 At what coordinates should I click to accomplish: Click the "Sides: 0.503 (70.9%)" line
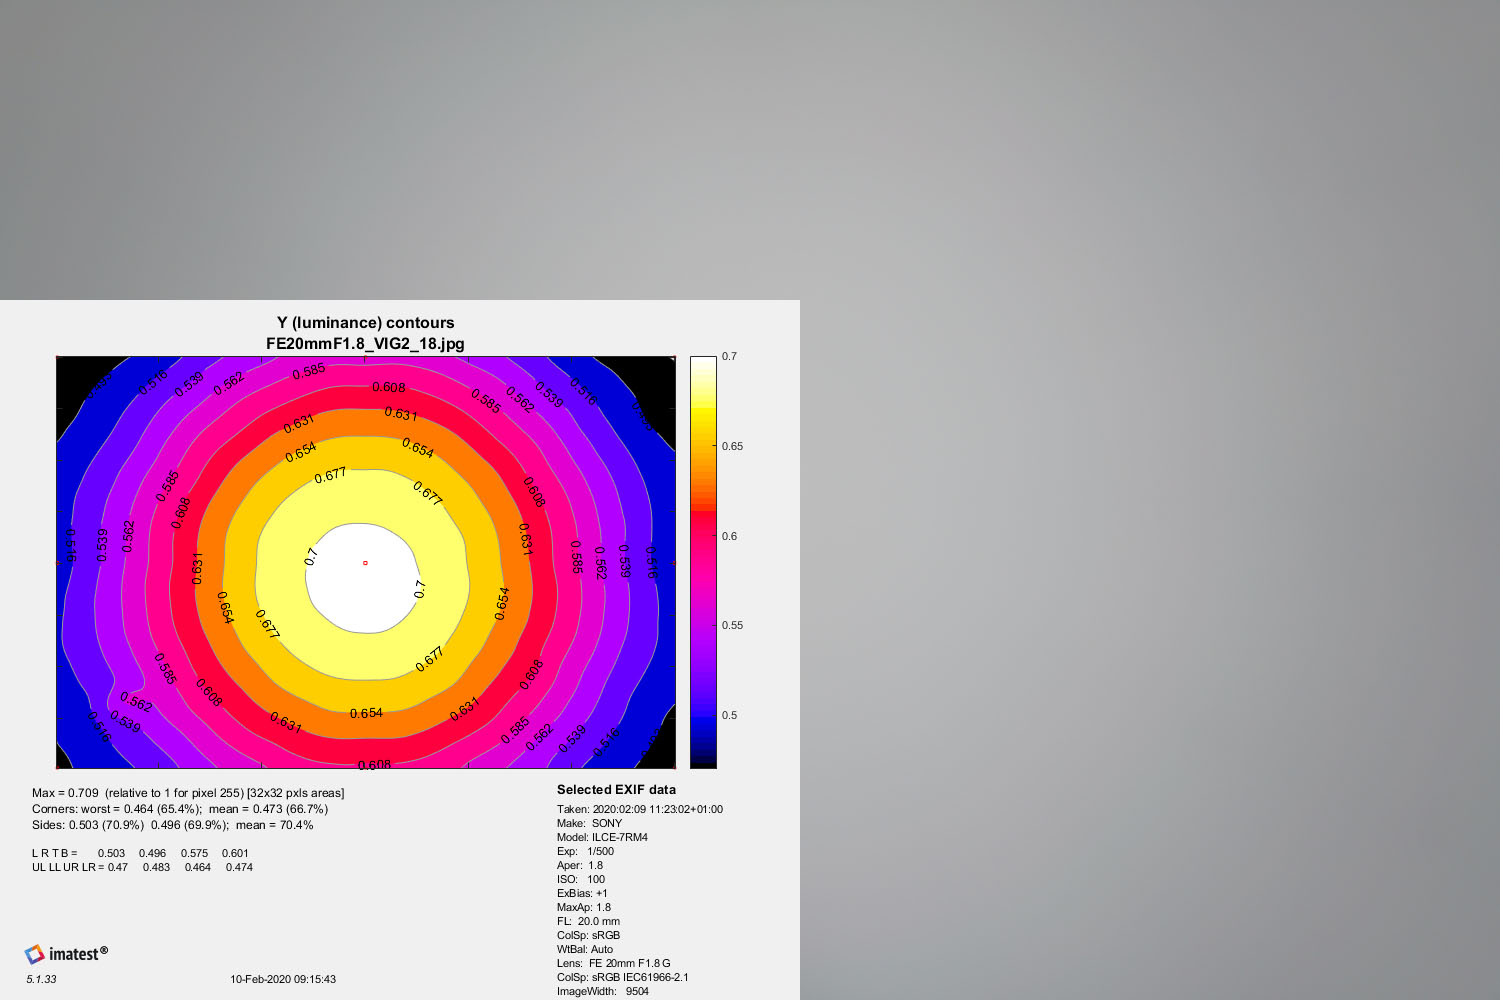pos(173,825)
